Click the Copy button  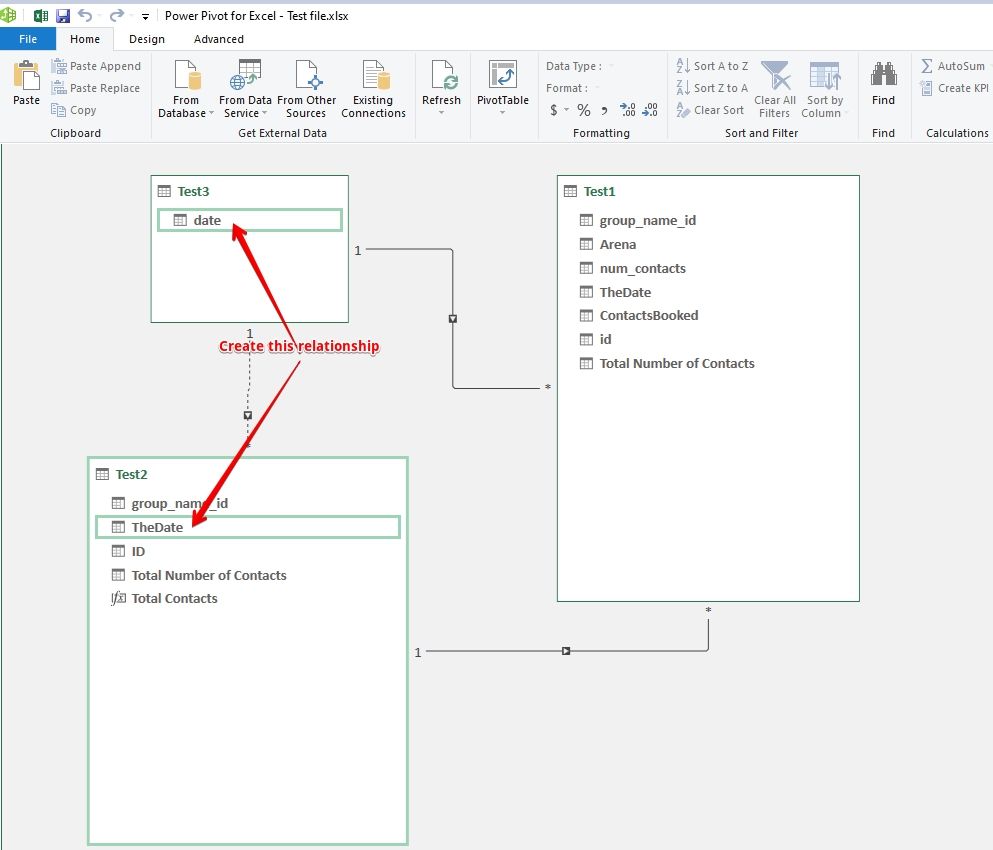click(x=74, y=110)
